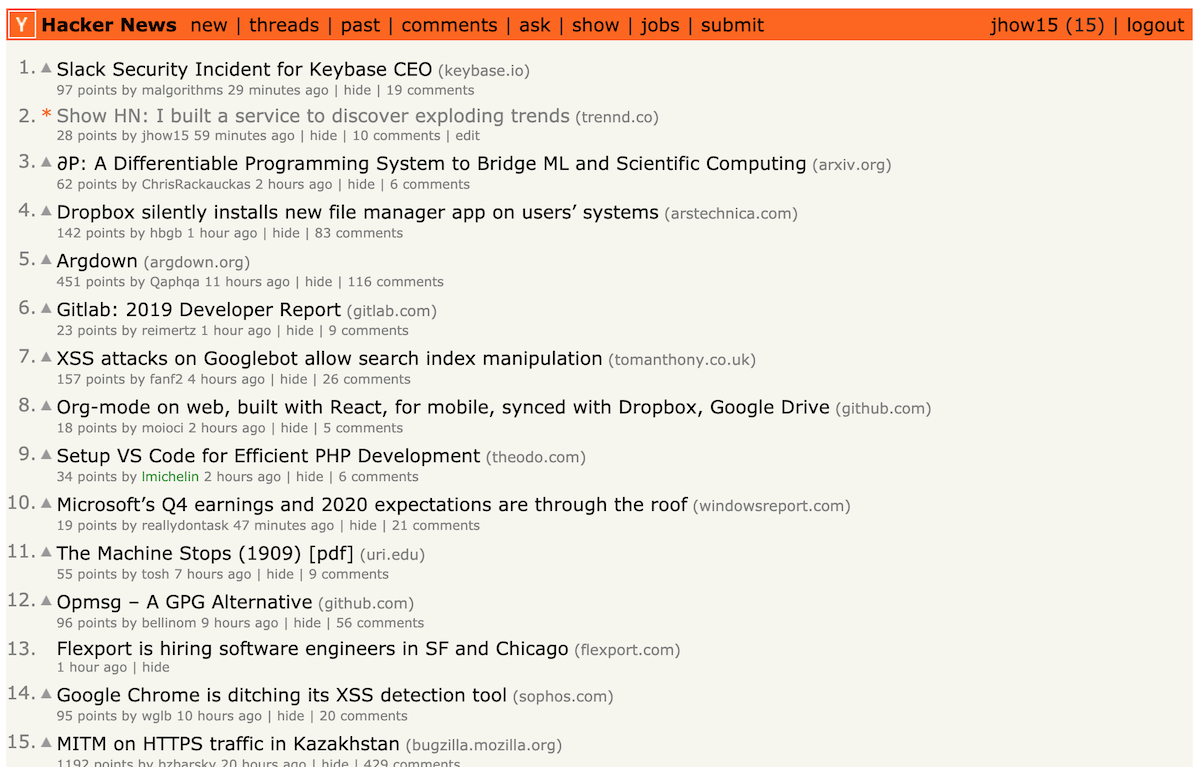Click the Hacker News title link
Viewport: 1200px width, 767px height.
tap(109, 25)
